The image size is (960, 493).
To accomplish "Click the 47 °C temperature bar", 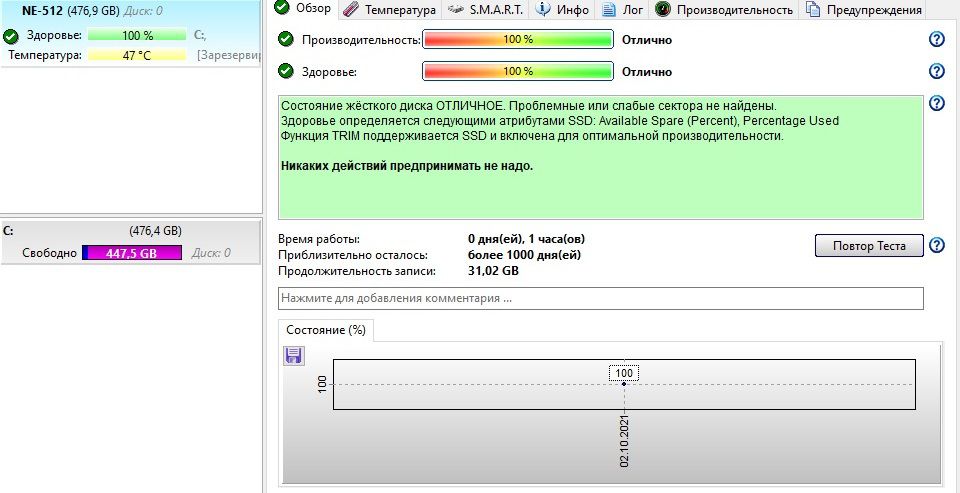I will (x=138, y=55).
